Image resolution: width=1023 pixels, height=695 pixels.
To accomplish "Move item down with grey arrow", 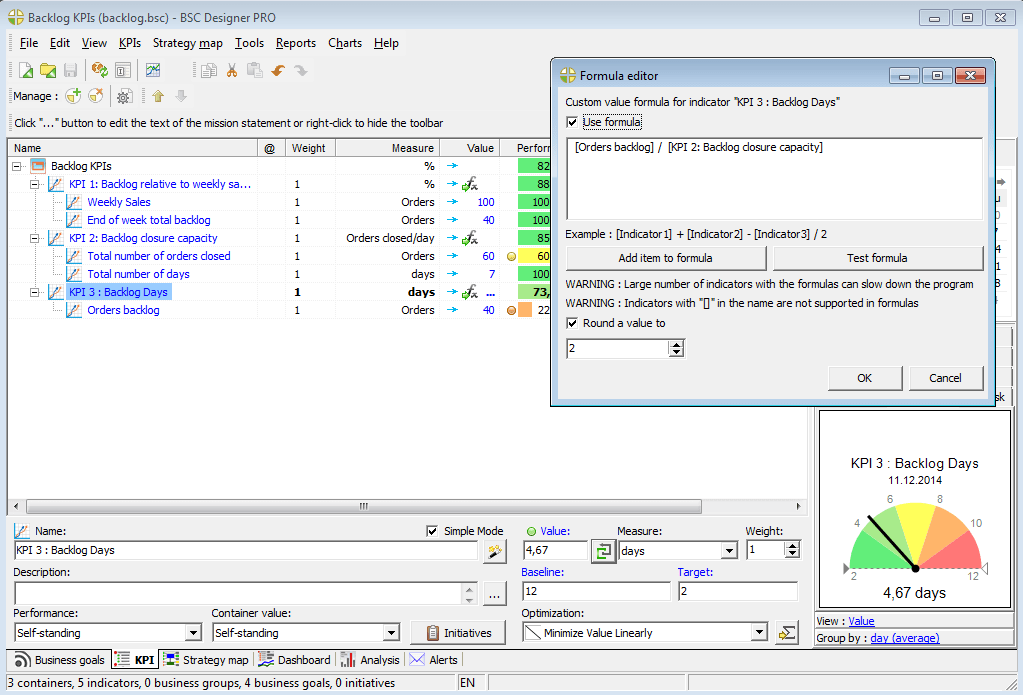I will pos(181,97).
